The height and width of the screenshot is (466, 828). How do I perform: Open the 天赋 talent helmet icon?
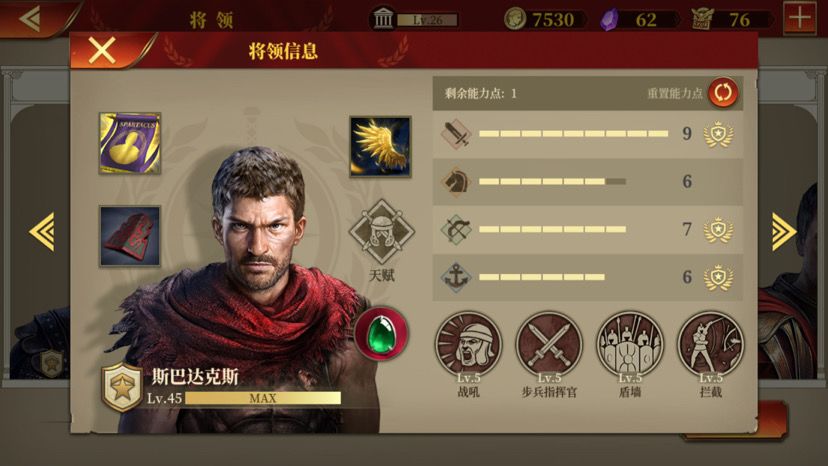381,231
